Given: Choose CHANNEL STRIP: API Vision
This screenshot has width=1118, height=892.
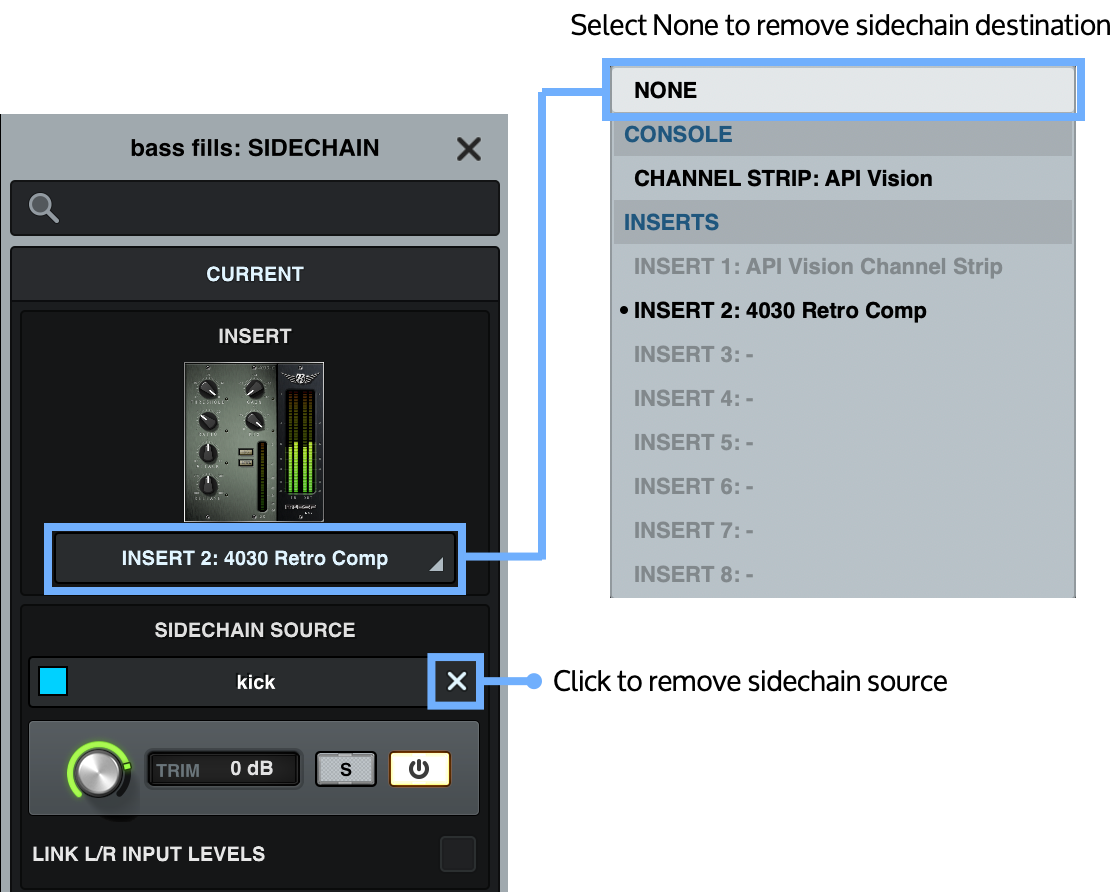Looking at the screenshot, I should point(843,178).
